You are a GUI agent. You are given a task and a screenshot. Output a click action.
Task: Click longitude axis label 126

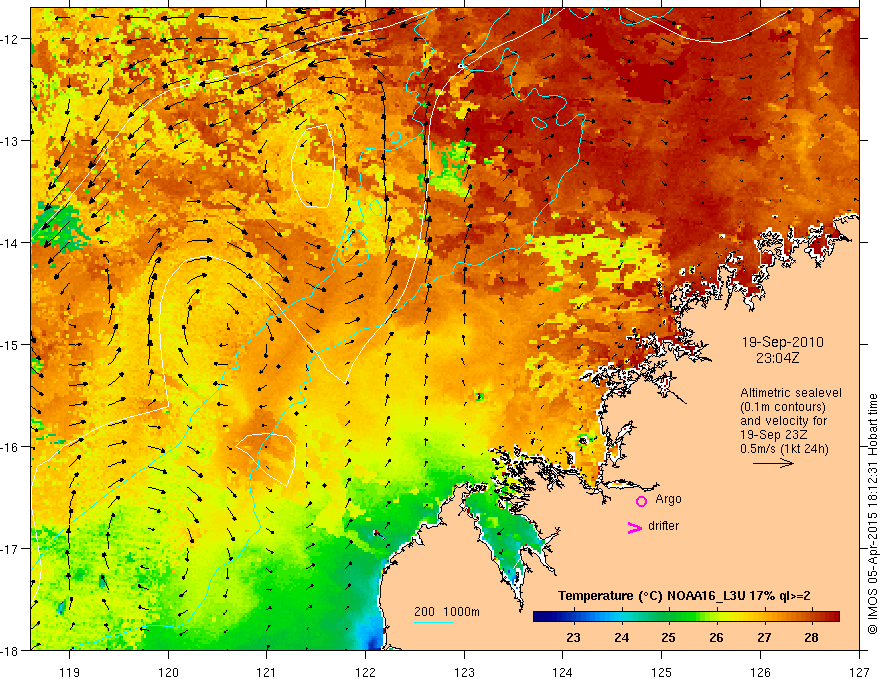[760, 672]
